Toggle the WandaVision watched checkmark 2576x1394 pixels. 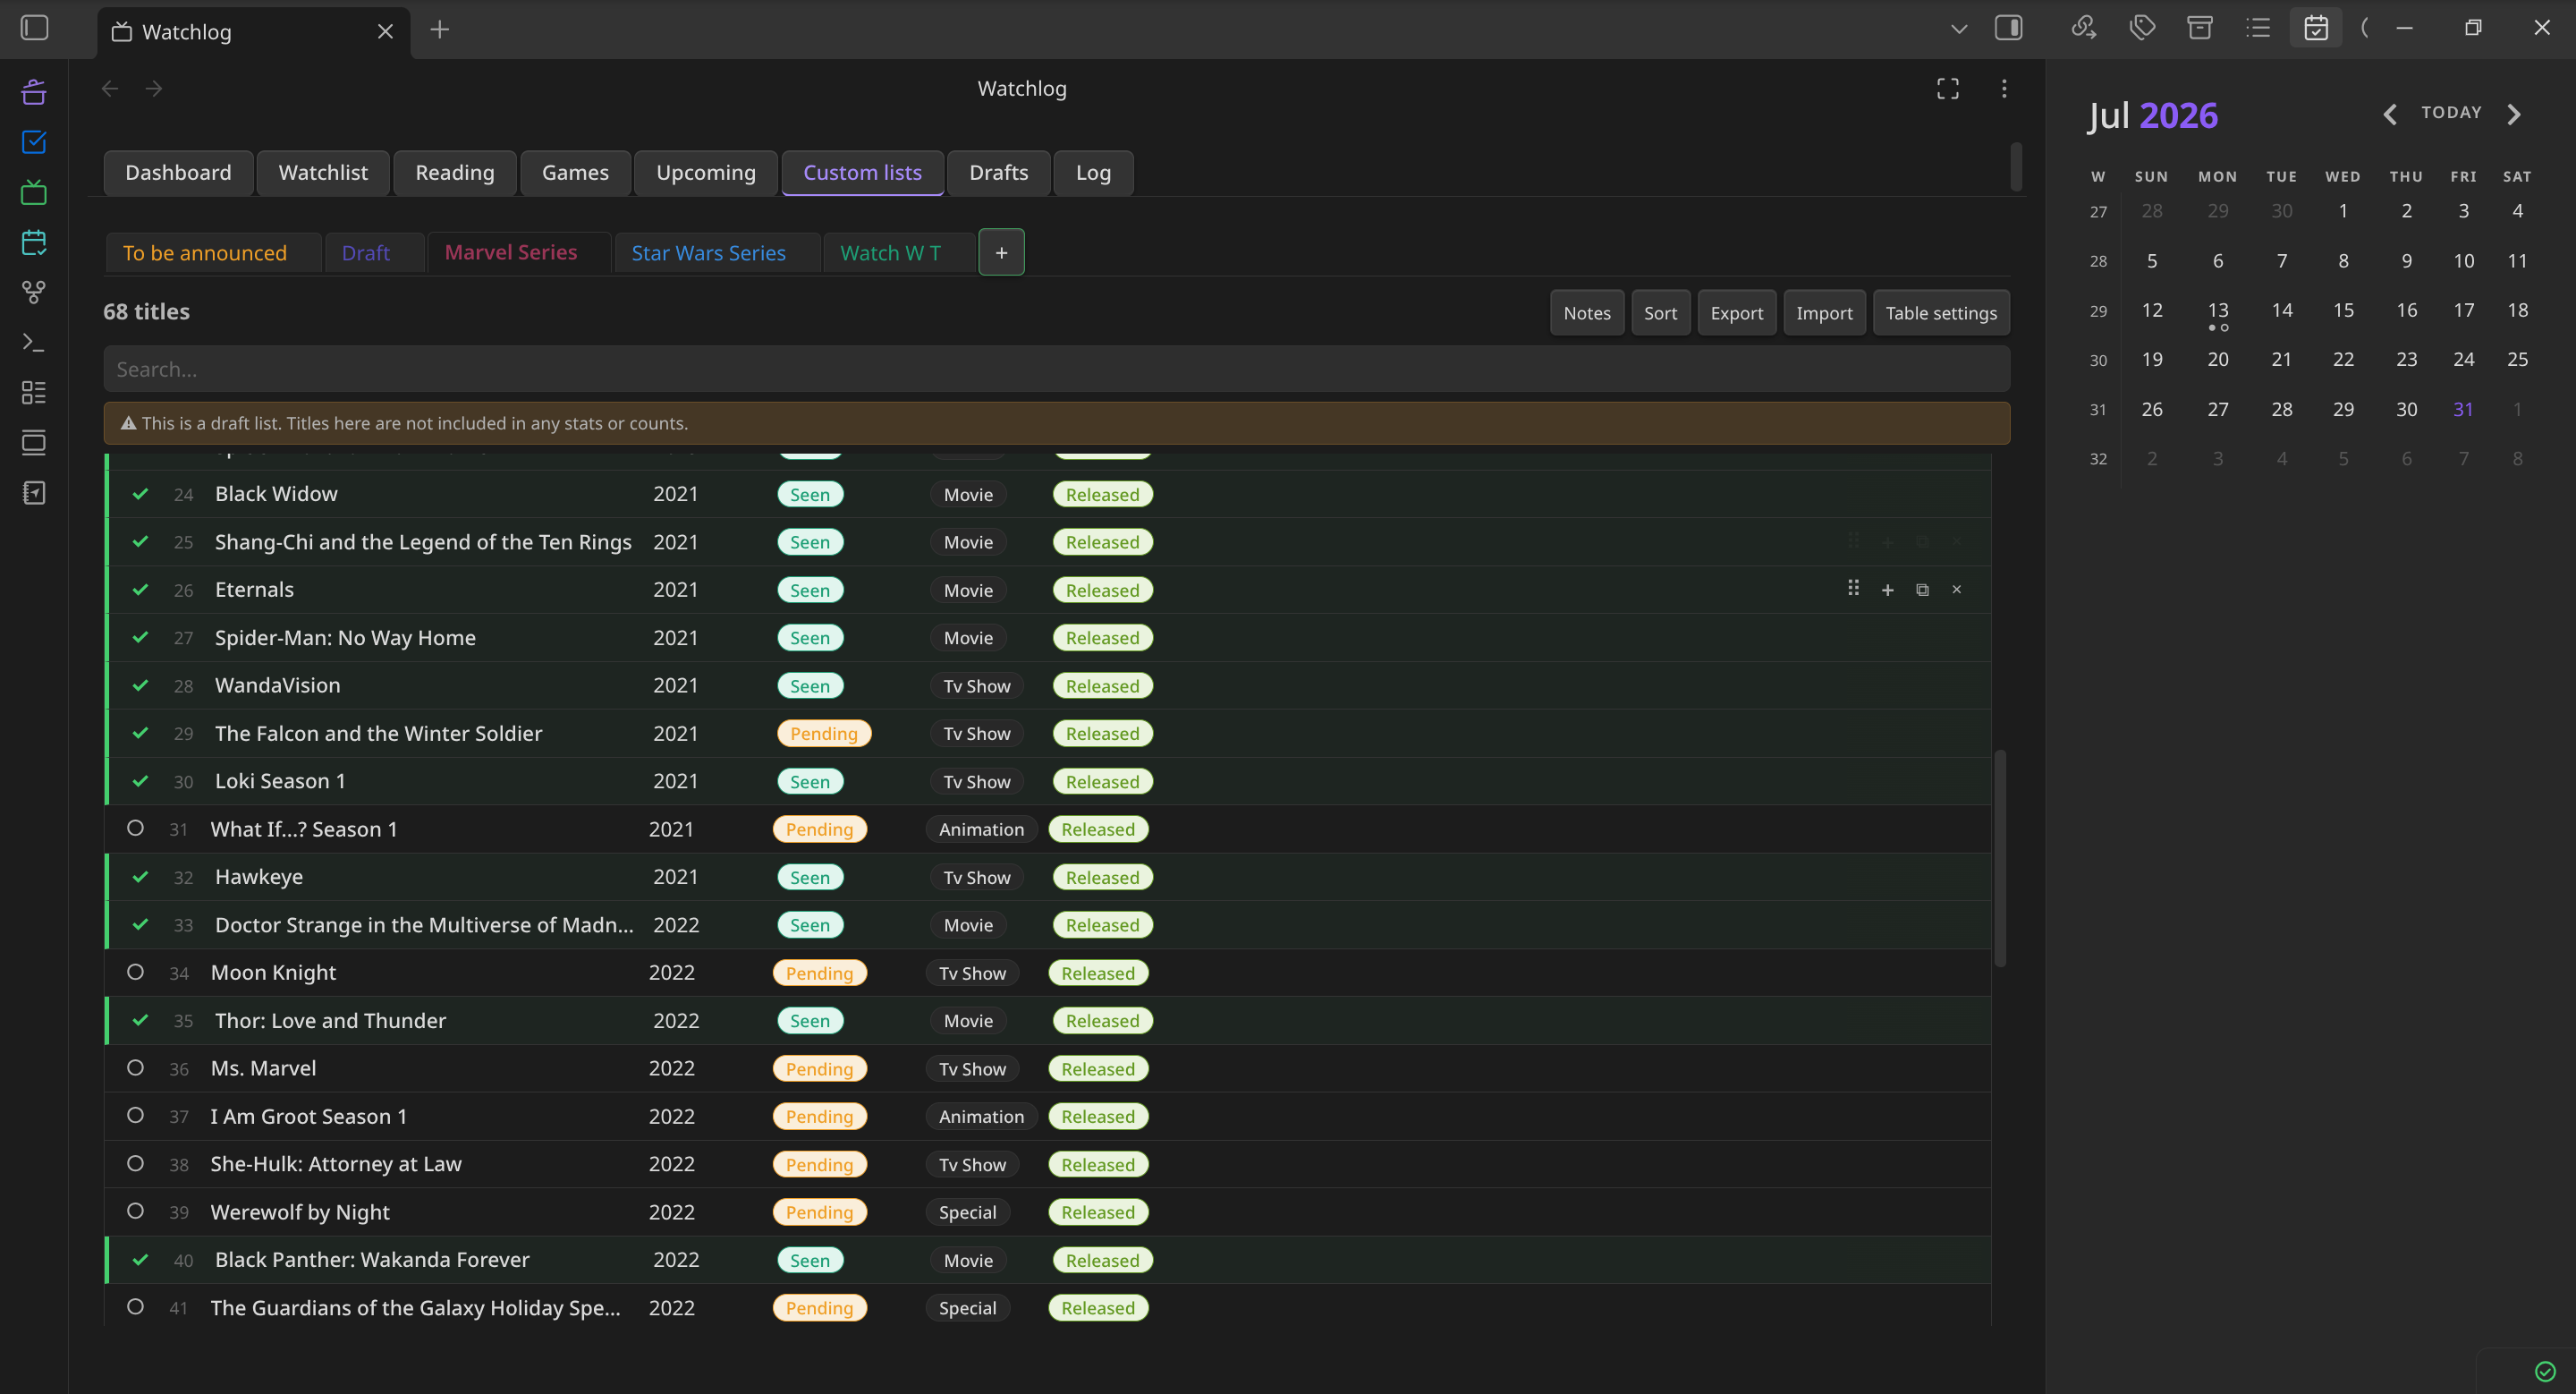[x=141, y=685]
